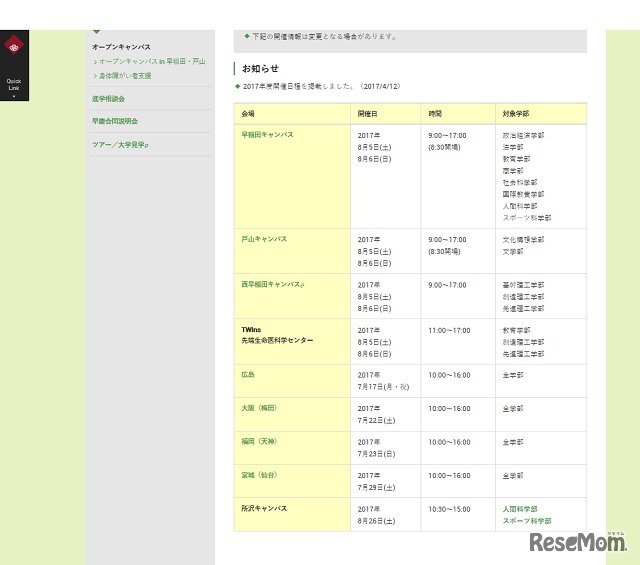Open オープンキャンパス in 早稲田・戸山 sidebar link
Image resolution: width=640 pixels, height=565 pixels.
tap(152, 61)
